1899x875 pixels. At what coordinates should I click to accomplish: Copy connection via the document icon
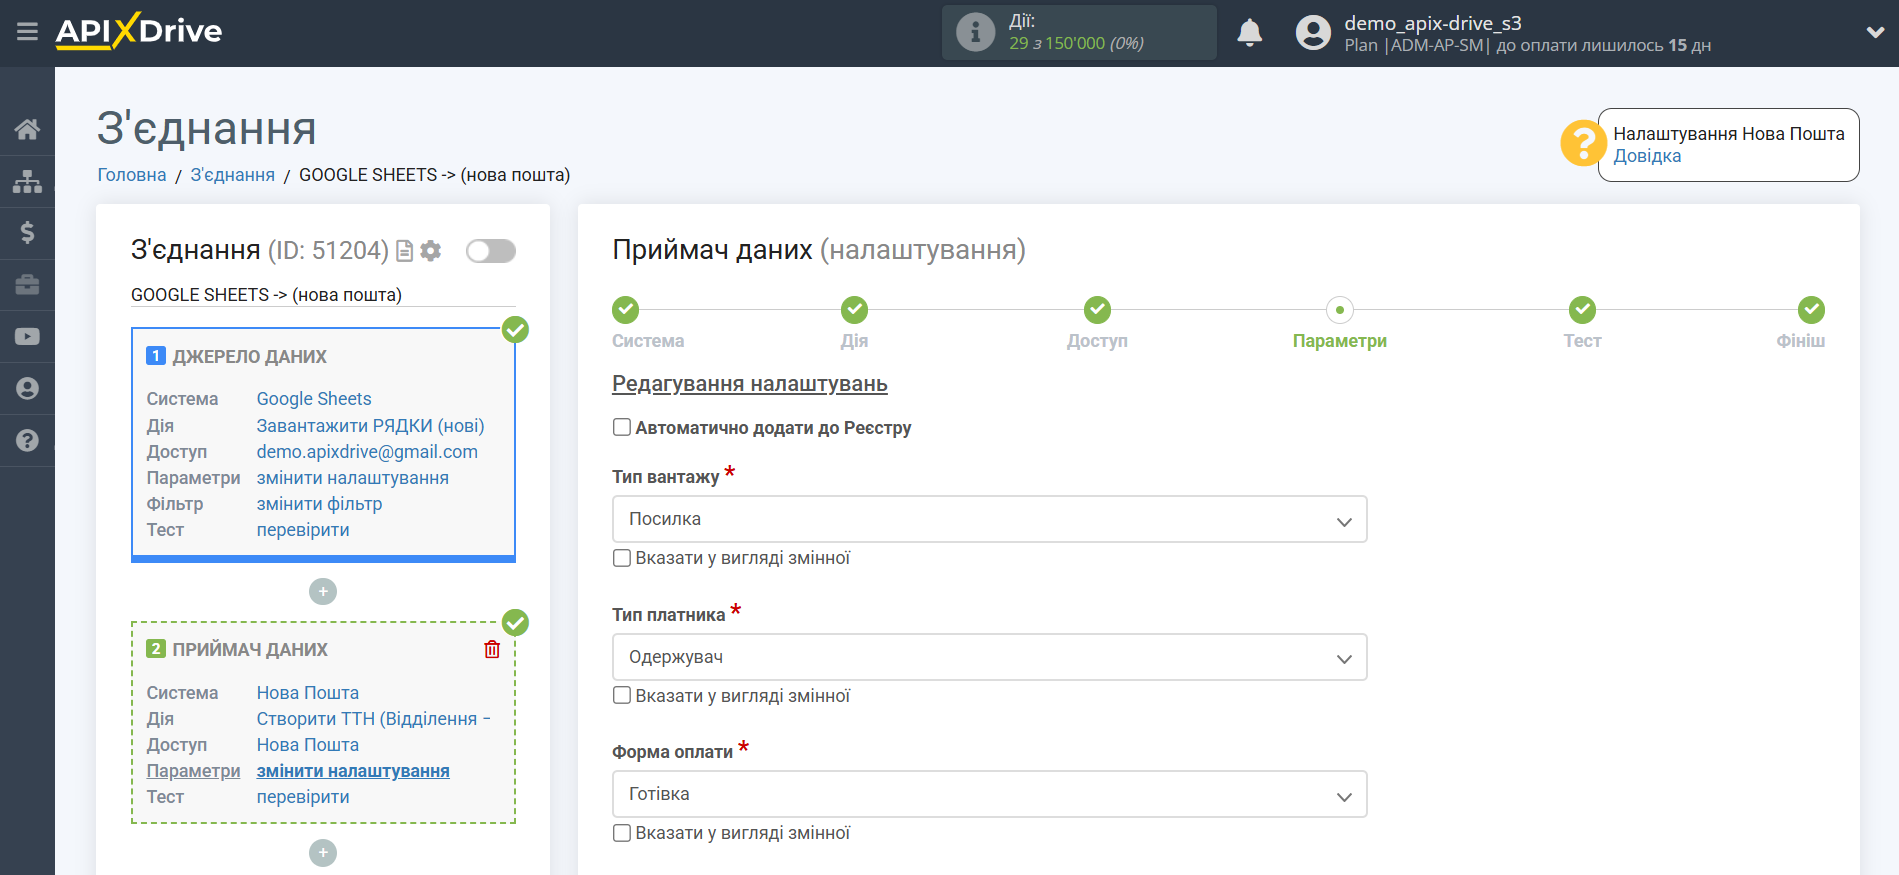click(405, 251)
